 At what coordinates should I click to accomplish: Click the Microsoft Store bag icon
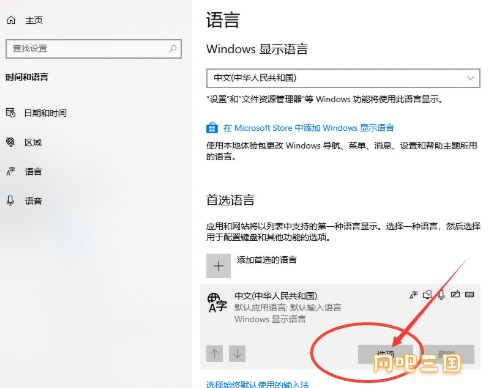point(212,128)
